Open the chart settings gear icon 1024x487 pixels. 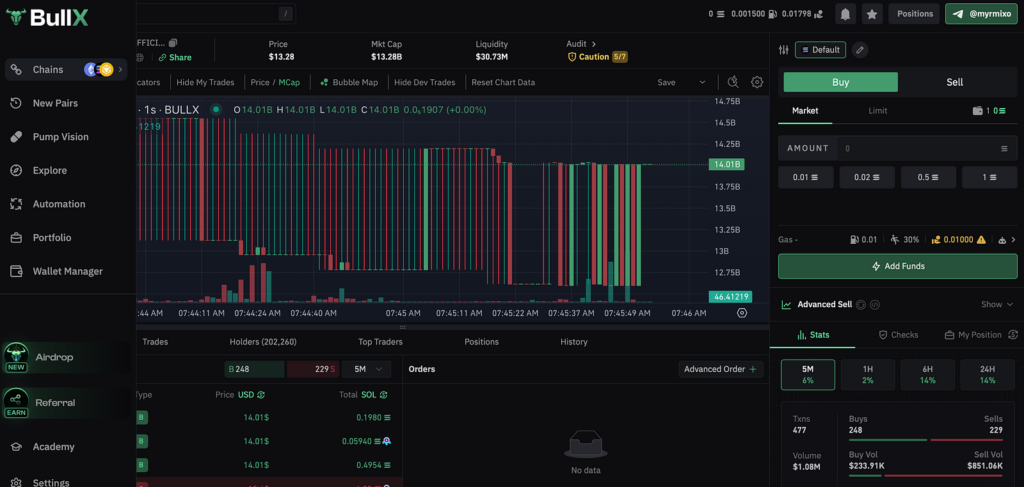757,82
